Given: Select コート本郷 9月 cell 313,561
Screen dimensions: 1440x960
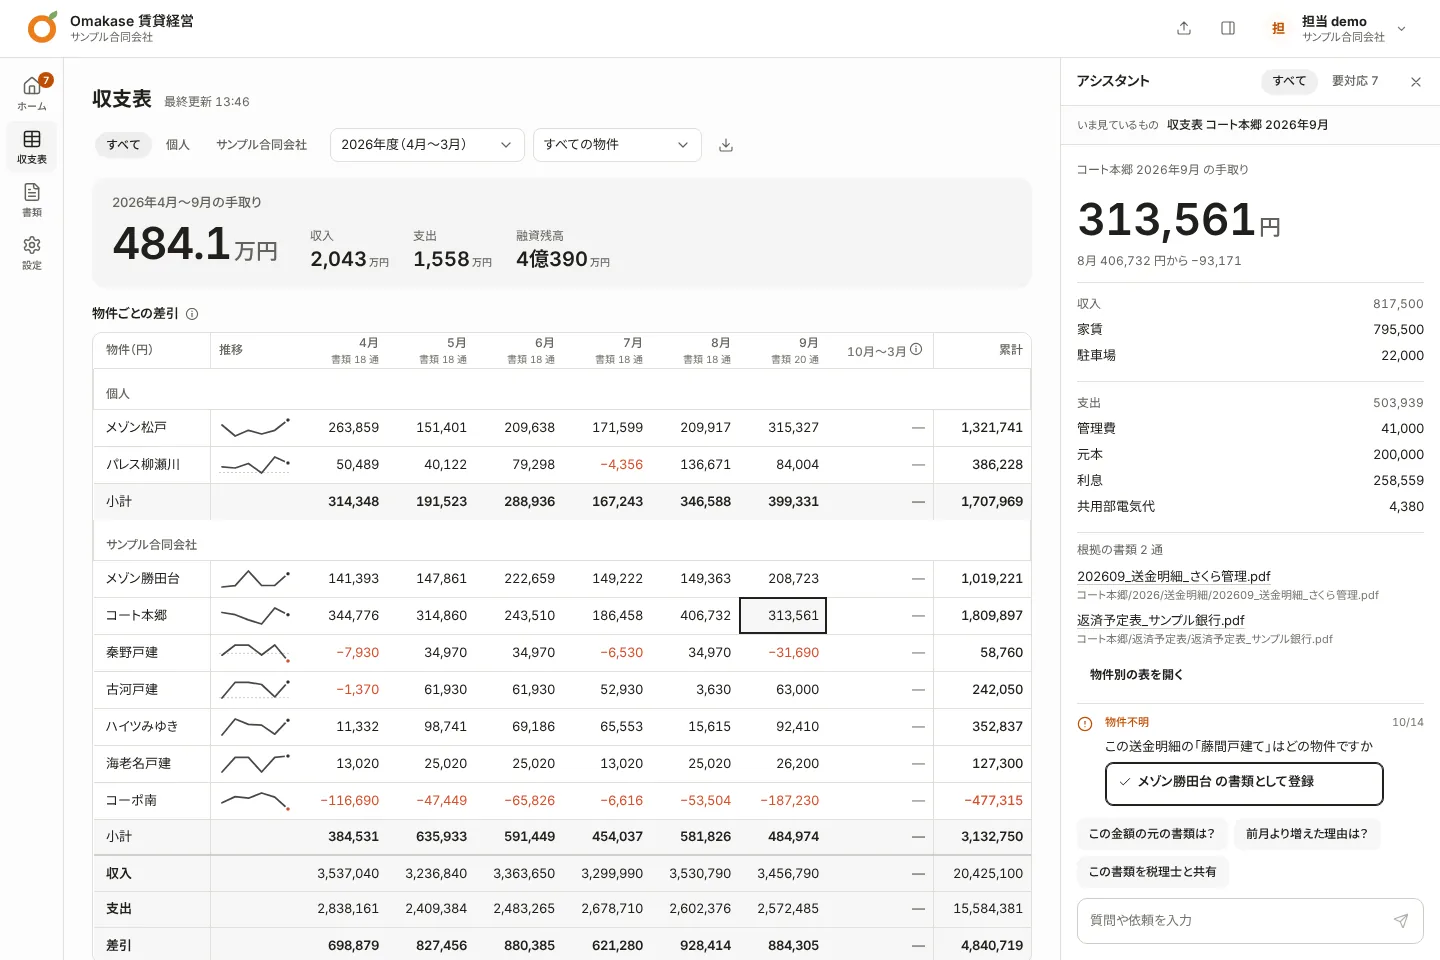Looking at the screenshot, I should pyautogui.click(x=783, y=616).
